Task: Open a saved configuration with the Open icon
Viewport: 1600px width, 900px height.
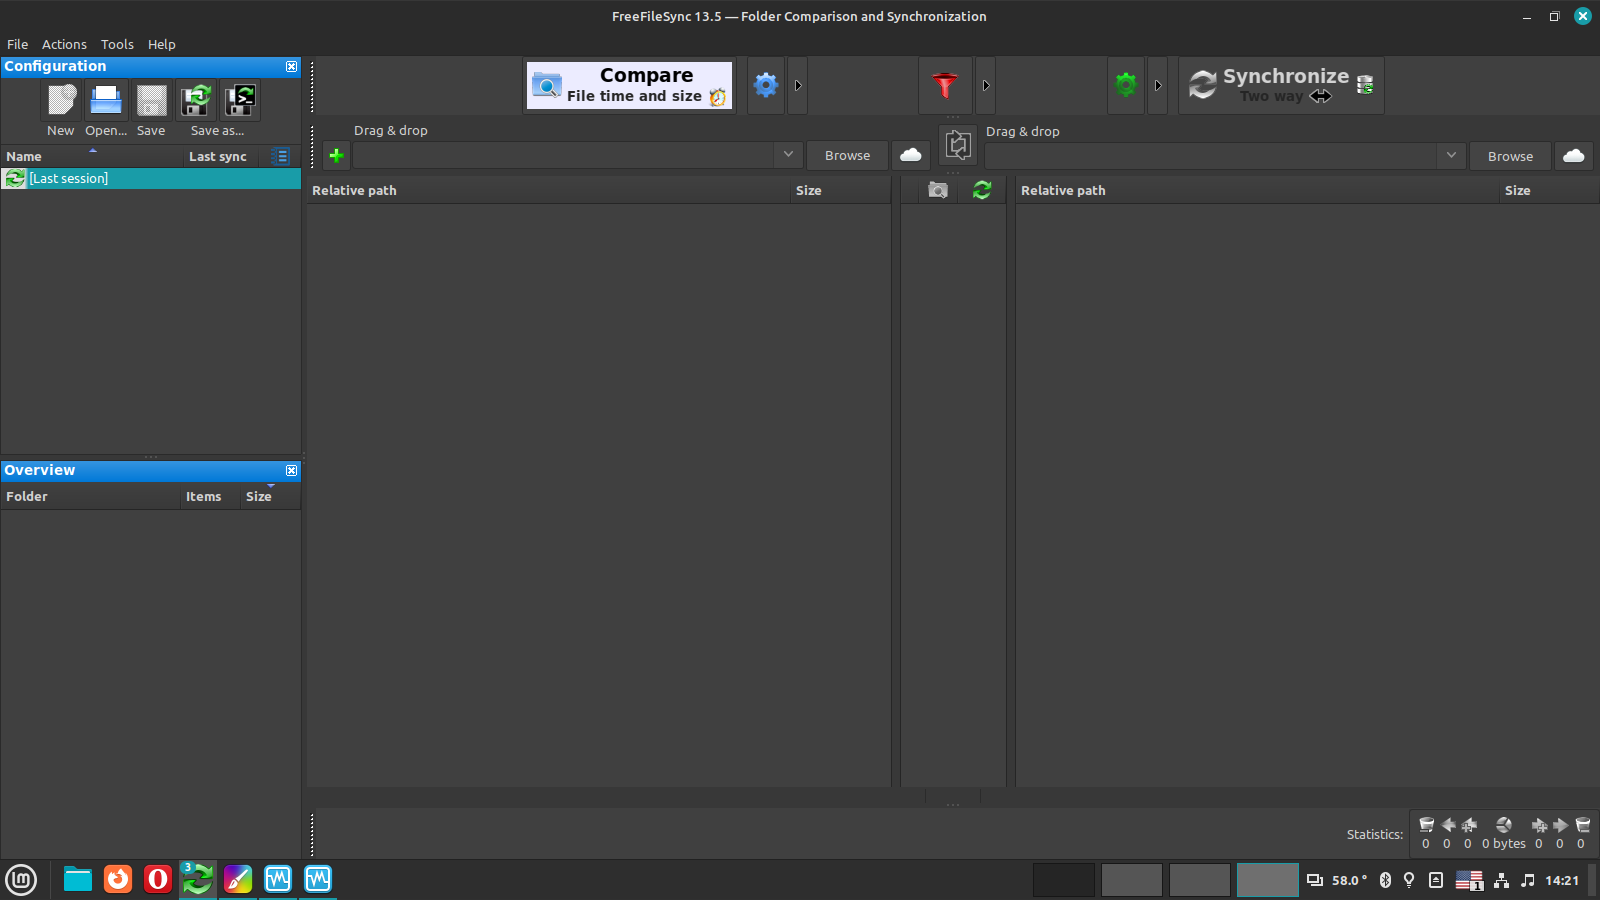Action: (106, 100)
